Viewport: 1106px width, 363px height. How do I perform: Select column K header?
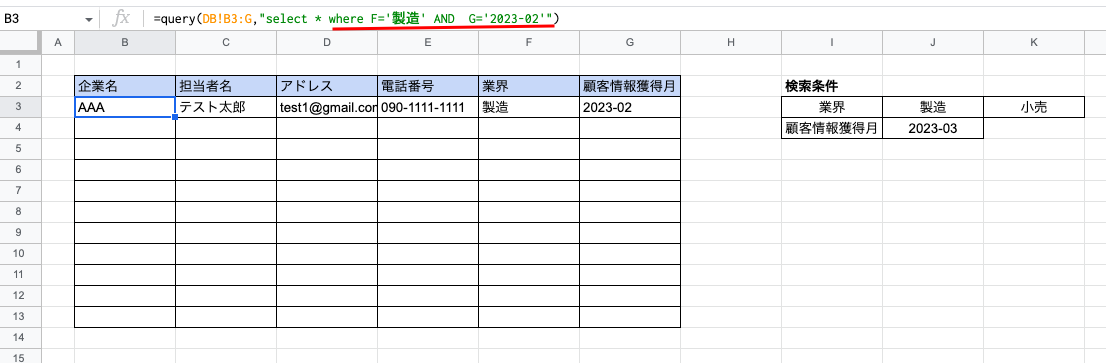[x=1033, y=43]
